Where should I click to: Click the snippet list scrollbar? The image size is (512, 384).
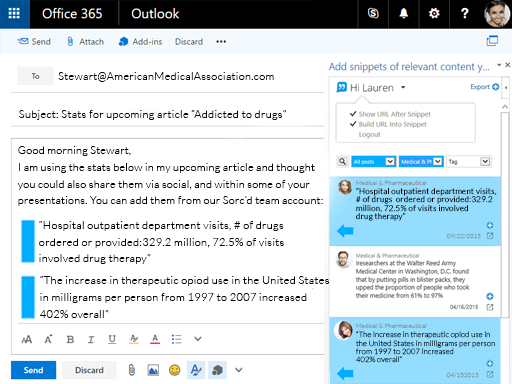(x=505, y=215)
